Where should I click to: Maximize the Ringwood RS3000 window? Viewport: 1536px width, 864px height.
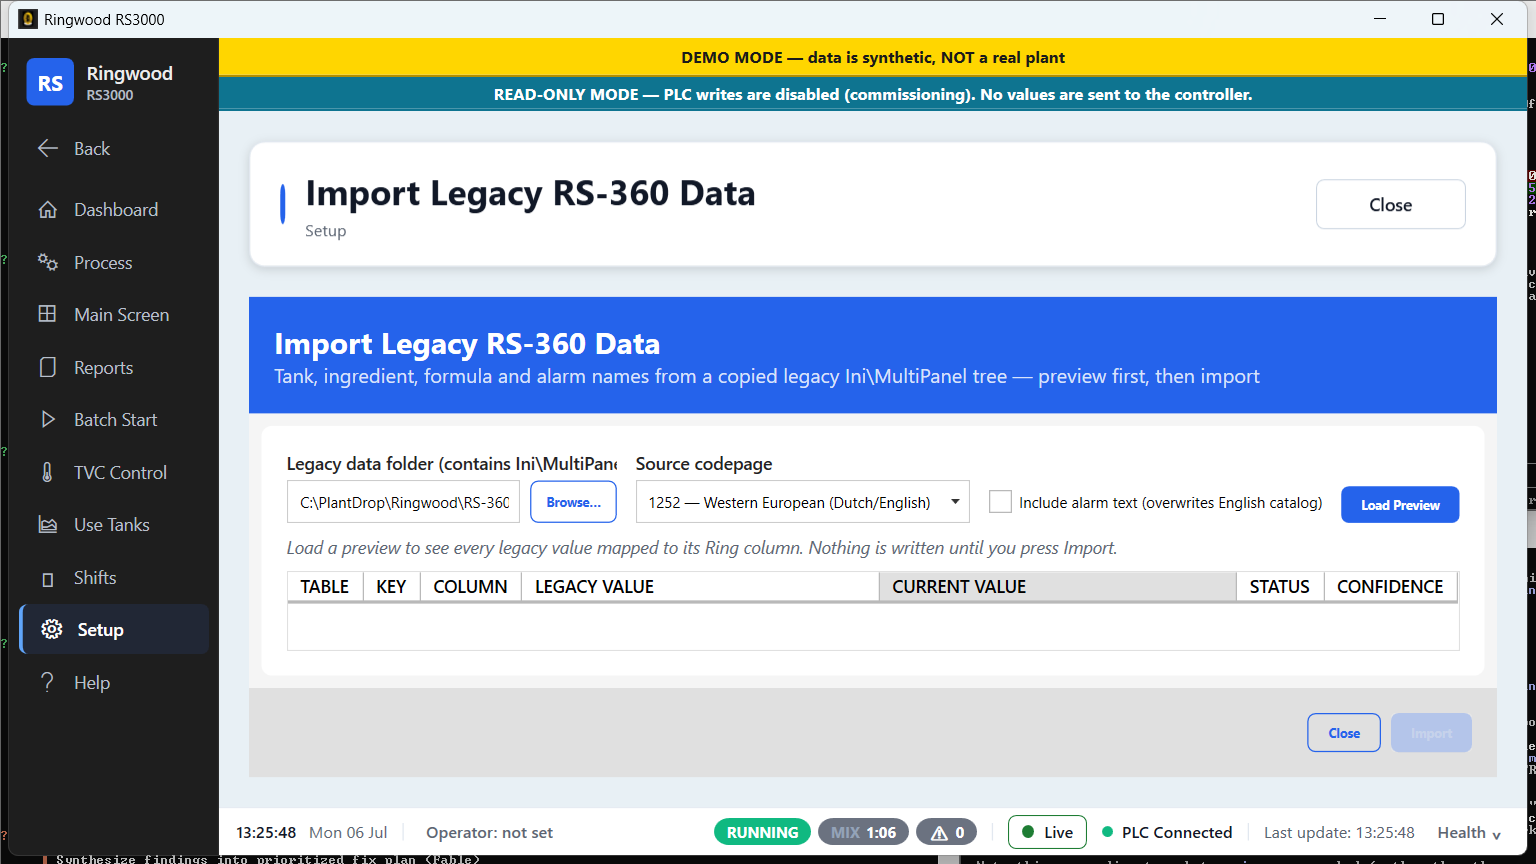click(x=1438, y=19)
